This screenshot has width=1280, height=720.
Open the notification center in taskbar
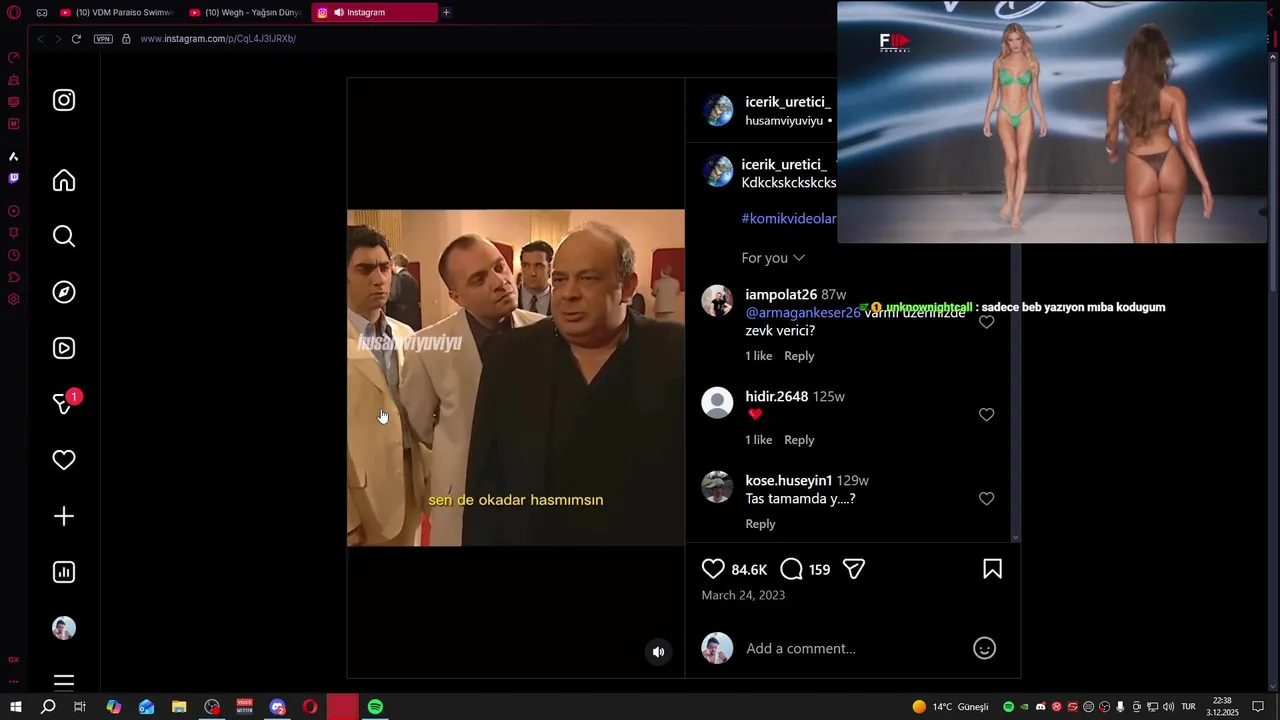click(1258, 707)
